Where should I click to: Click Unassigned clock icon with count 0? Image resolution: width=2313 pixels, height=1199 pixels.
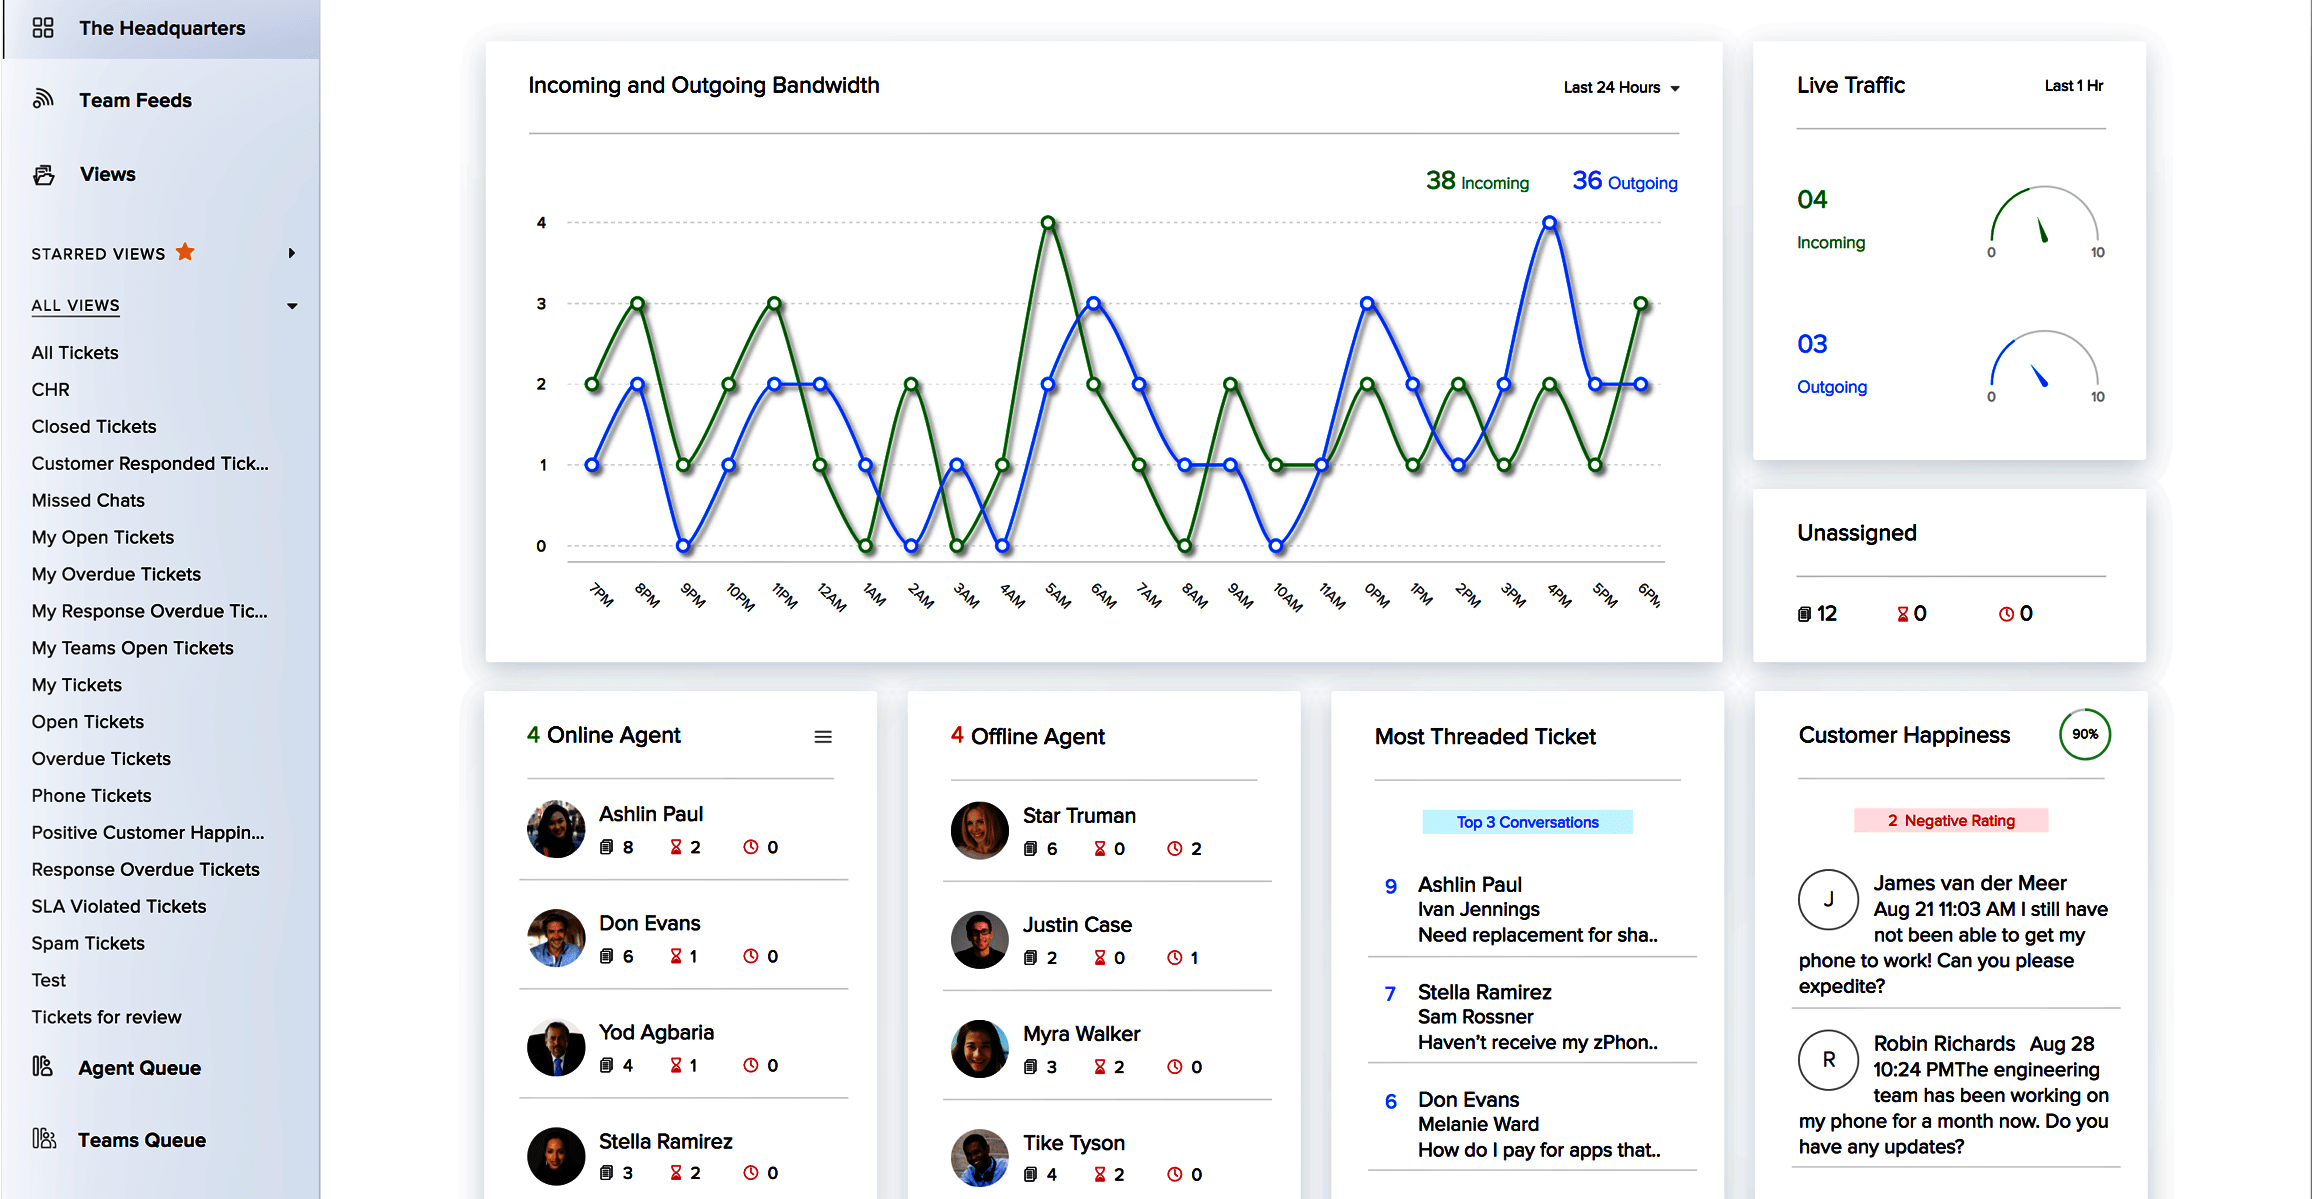point(2006,614)
